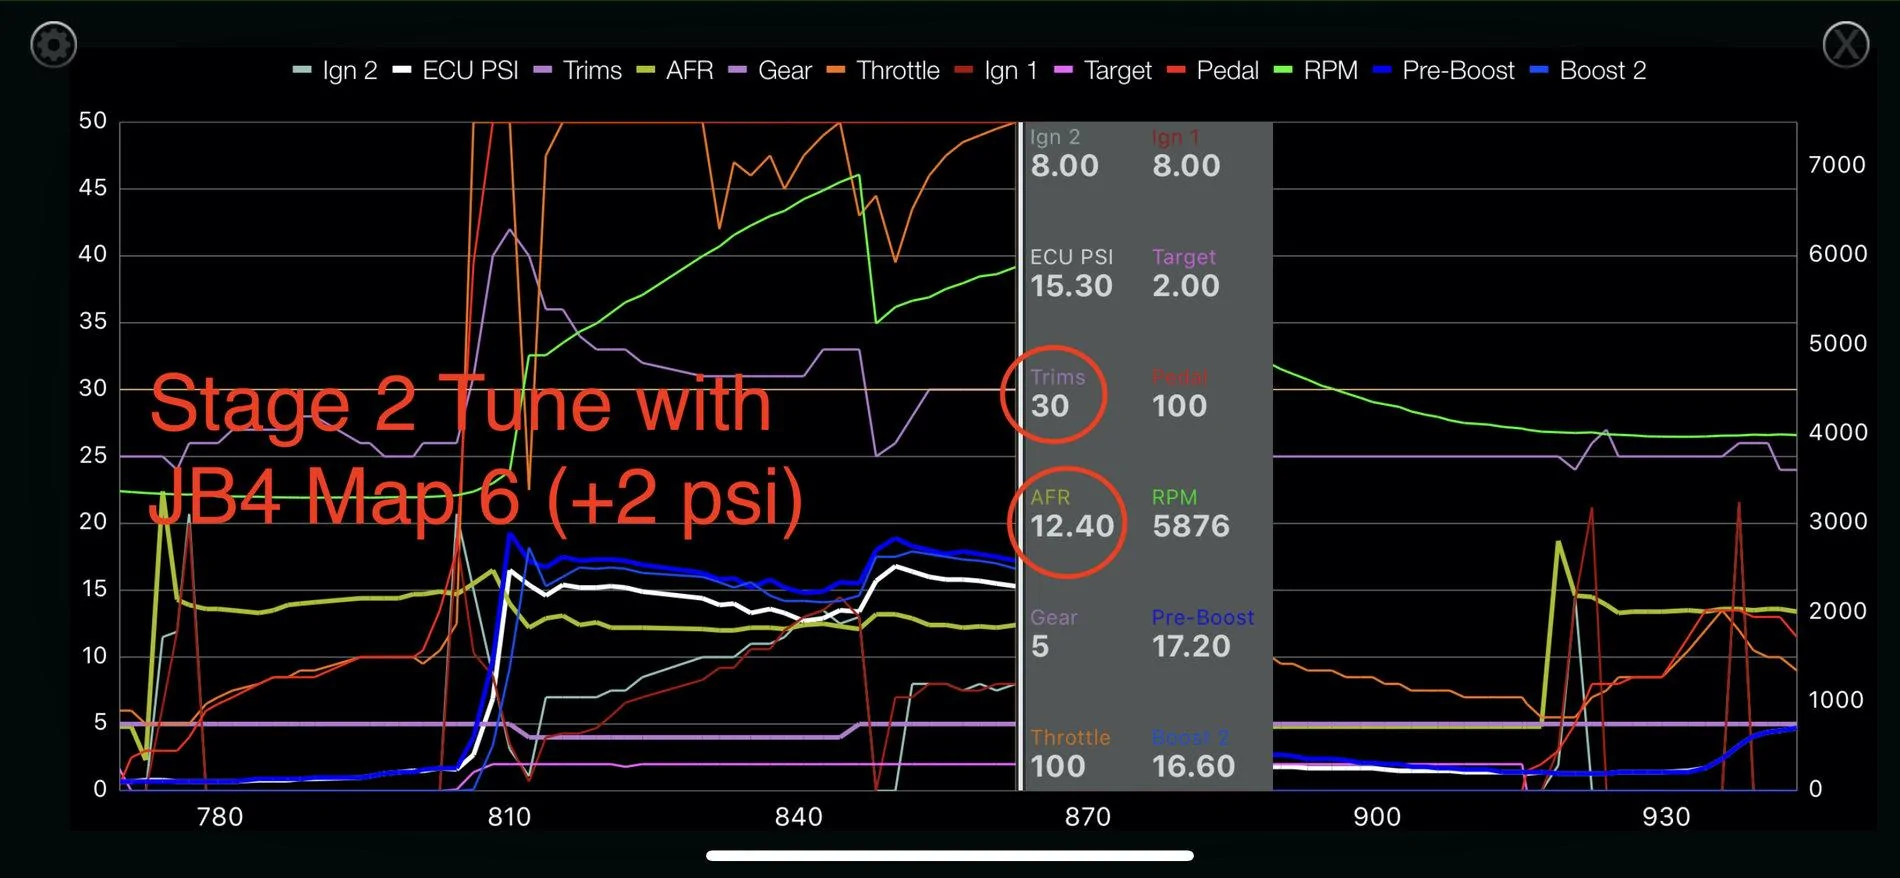Click the Trims readout 30 in the data panel
This screenshot has width=1900, height=878.
(1057, 393)
